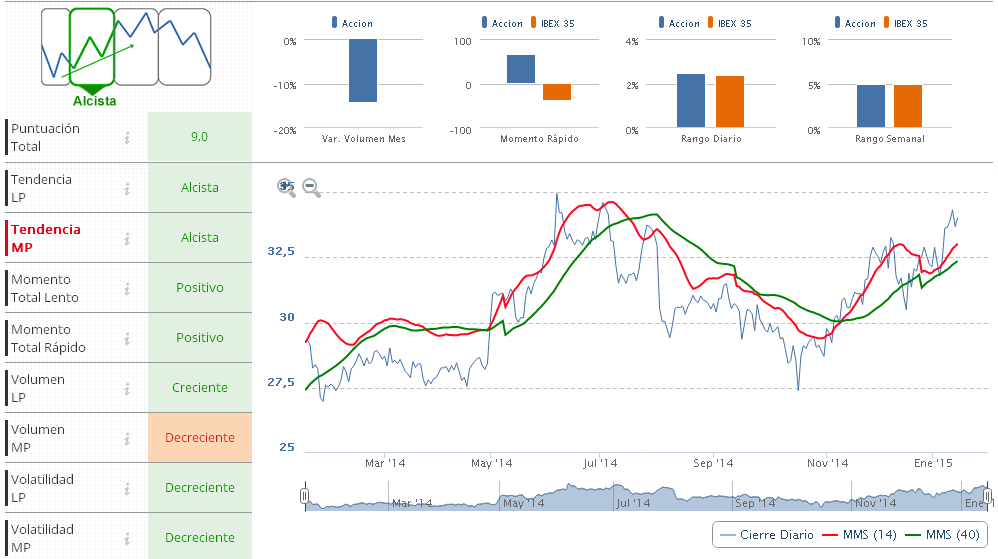
Task: Click info icon beside Momento Total Rápido
Action: [127, 338]
